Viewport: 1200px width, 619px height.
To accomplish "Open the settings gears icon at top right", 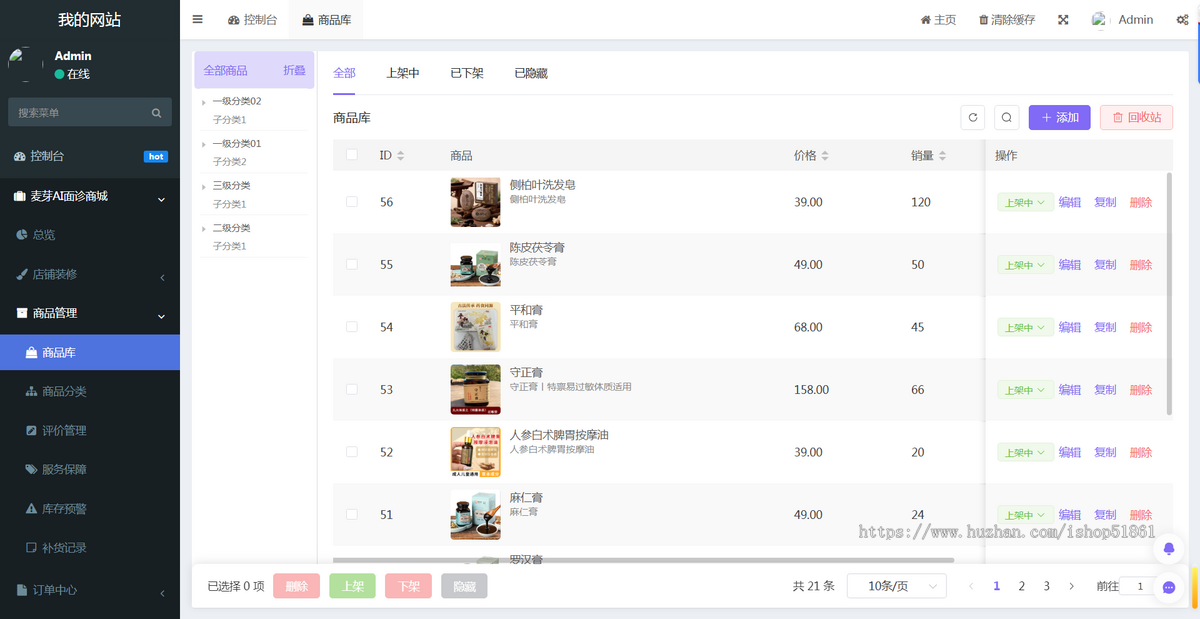I will pyautogui.click(x=1183, y=20).
